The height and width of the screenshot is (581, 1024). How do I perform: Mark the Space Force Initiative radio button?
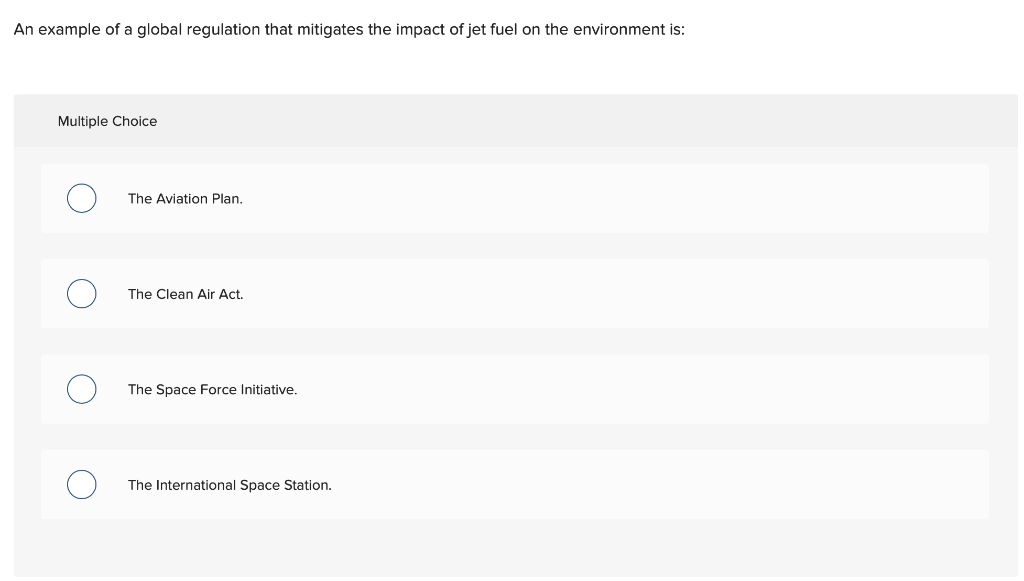pos(82,389)
